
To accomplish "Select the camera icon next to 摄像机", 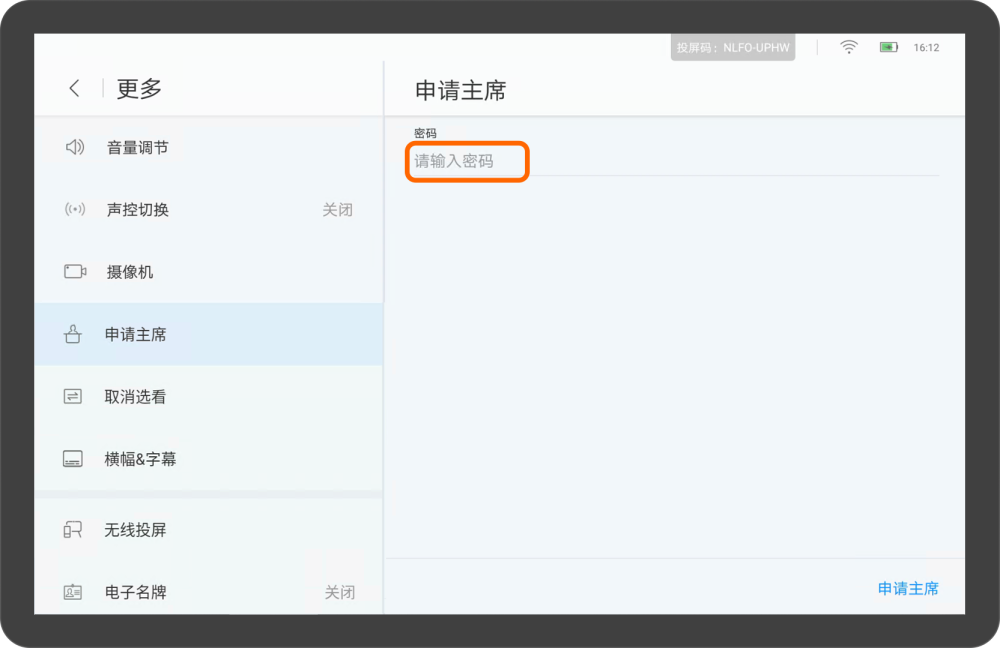I will (x=74, y=271).
